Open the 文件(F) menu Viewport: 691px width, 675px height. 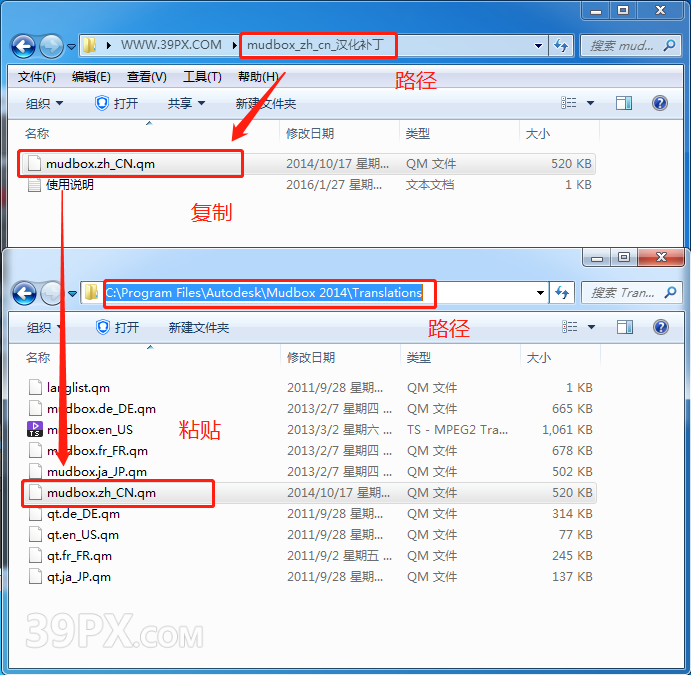(37, 77)
